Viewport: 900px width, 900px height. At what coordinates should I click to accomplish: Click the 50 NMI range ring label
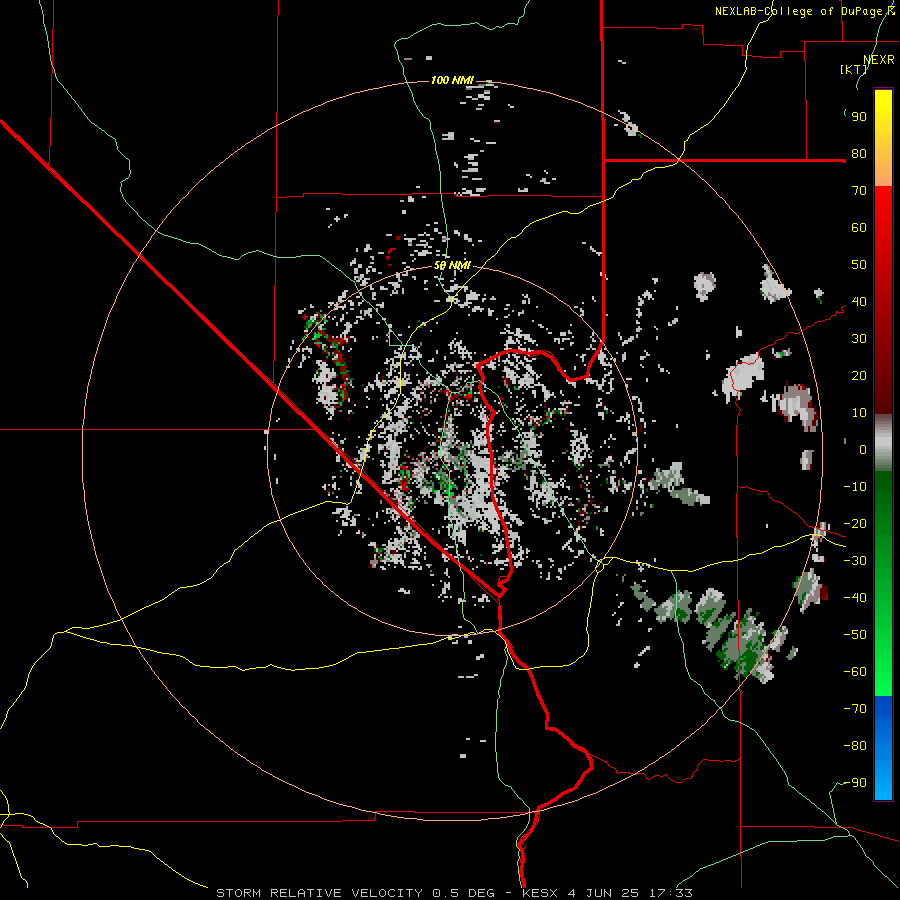click(452, 265)
